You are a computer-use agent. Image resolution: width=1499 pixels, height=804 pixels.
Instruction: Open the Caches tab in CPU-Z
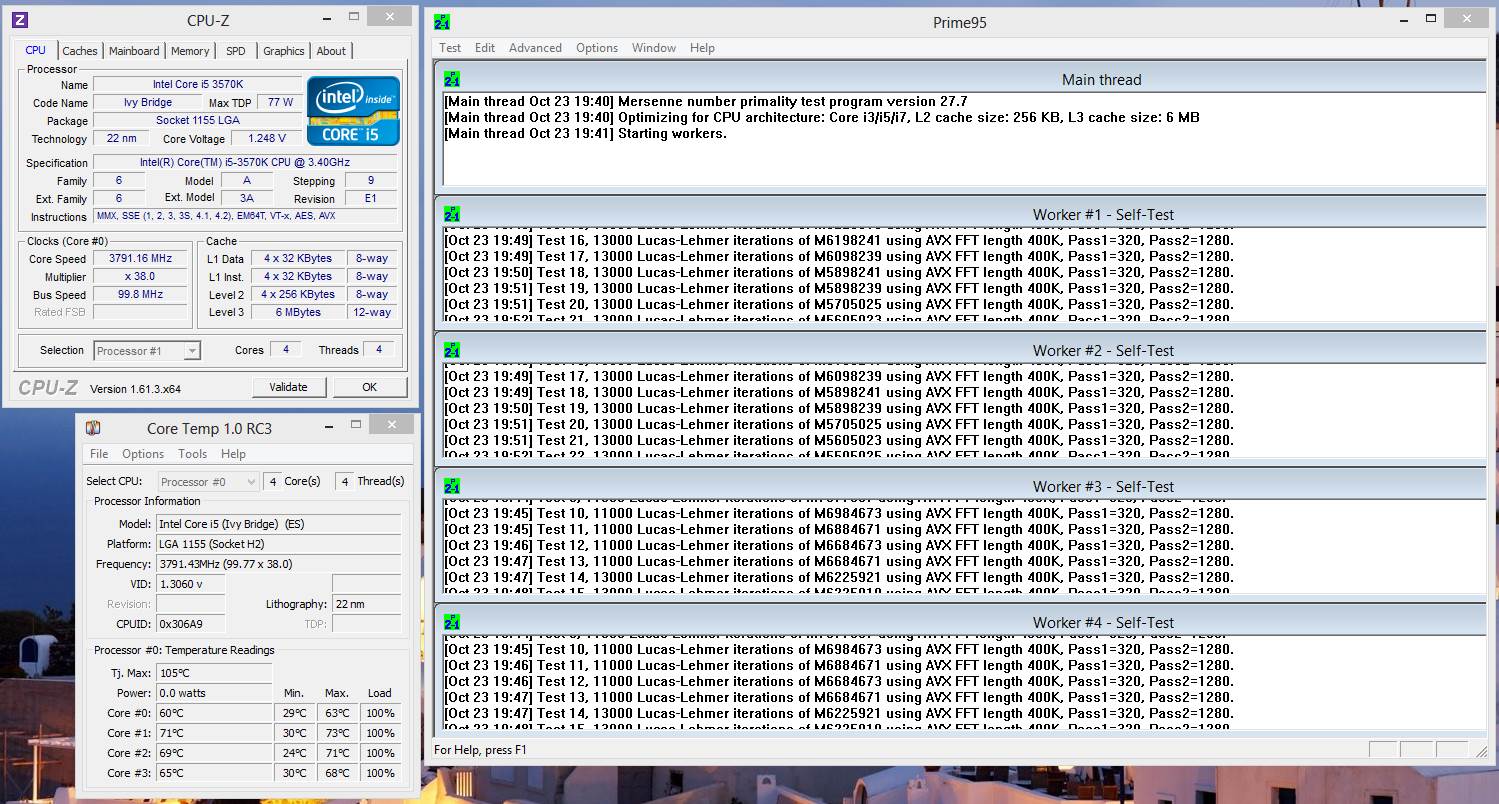click(x=80, y=51)
